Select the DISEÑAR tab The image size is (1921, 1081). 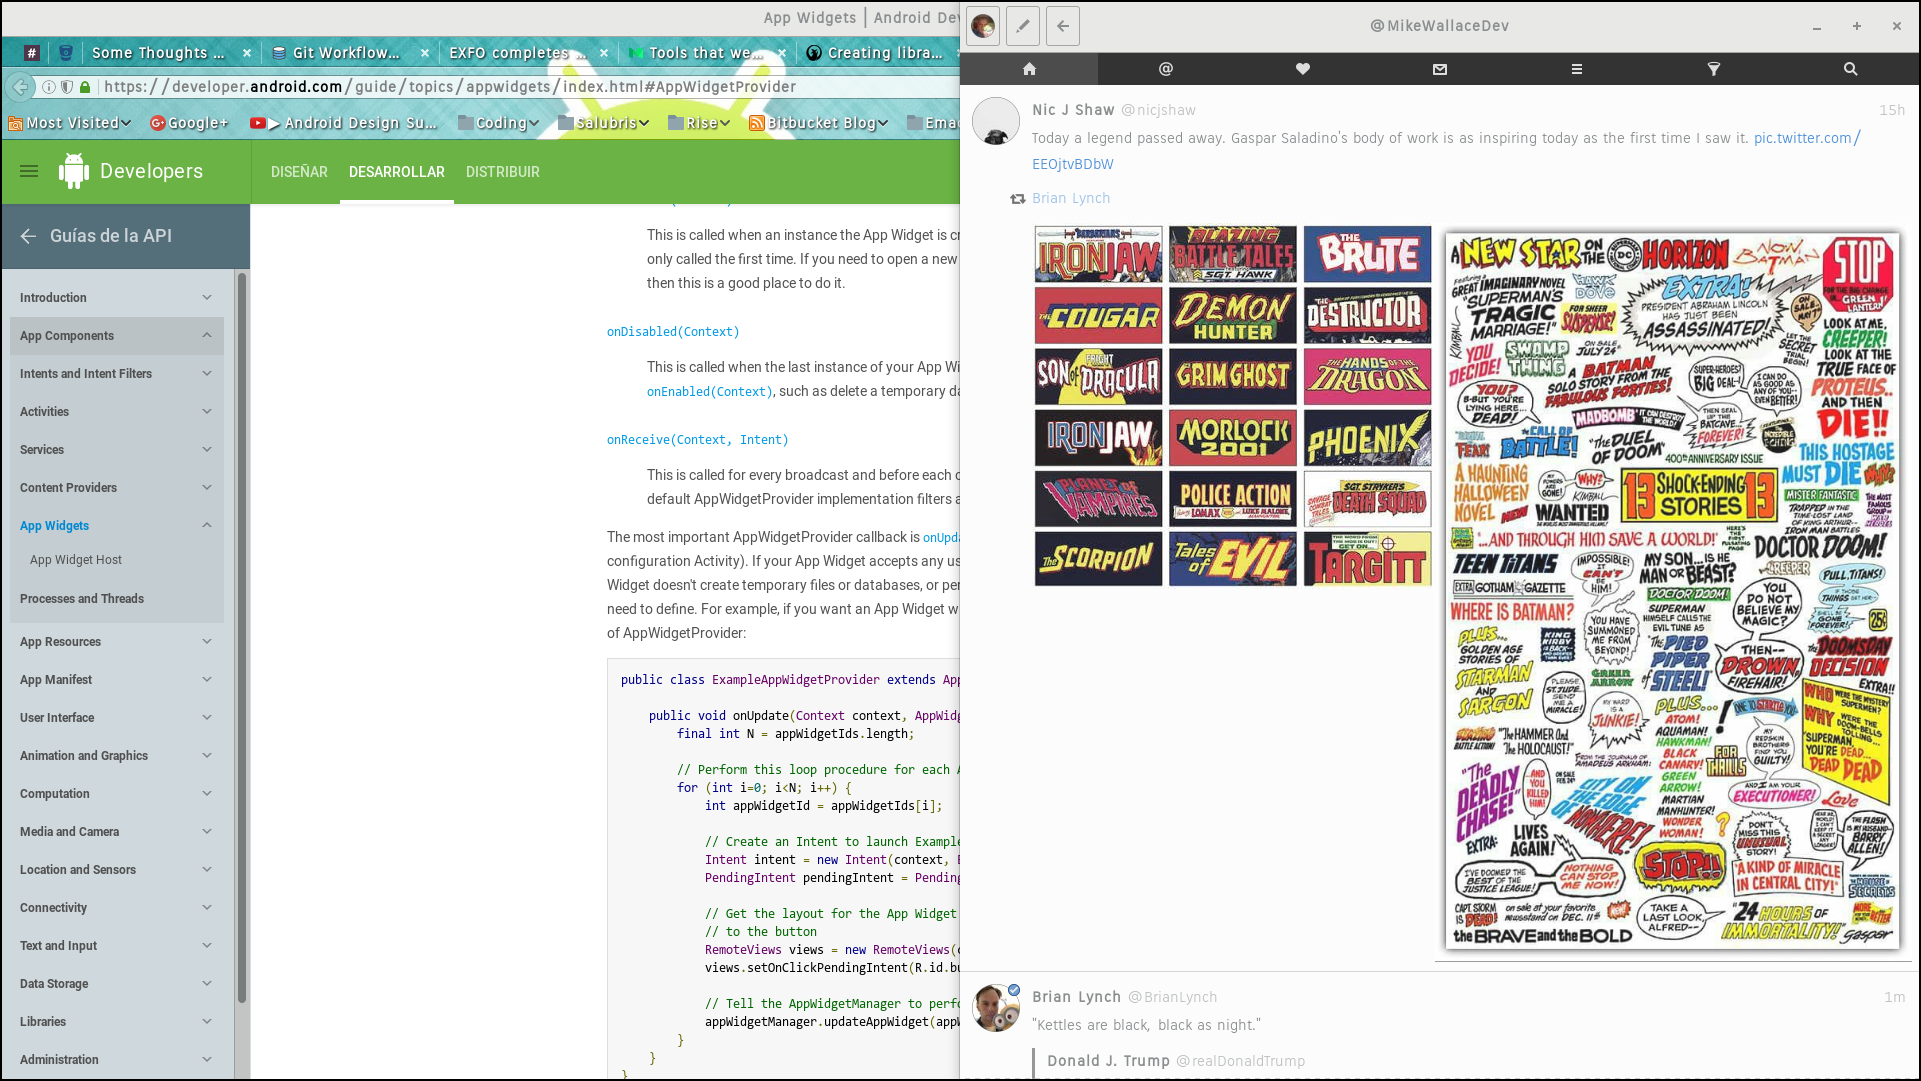coord(299,172)
